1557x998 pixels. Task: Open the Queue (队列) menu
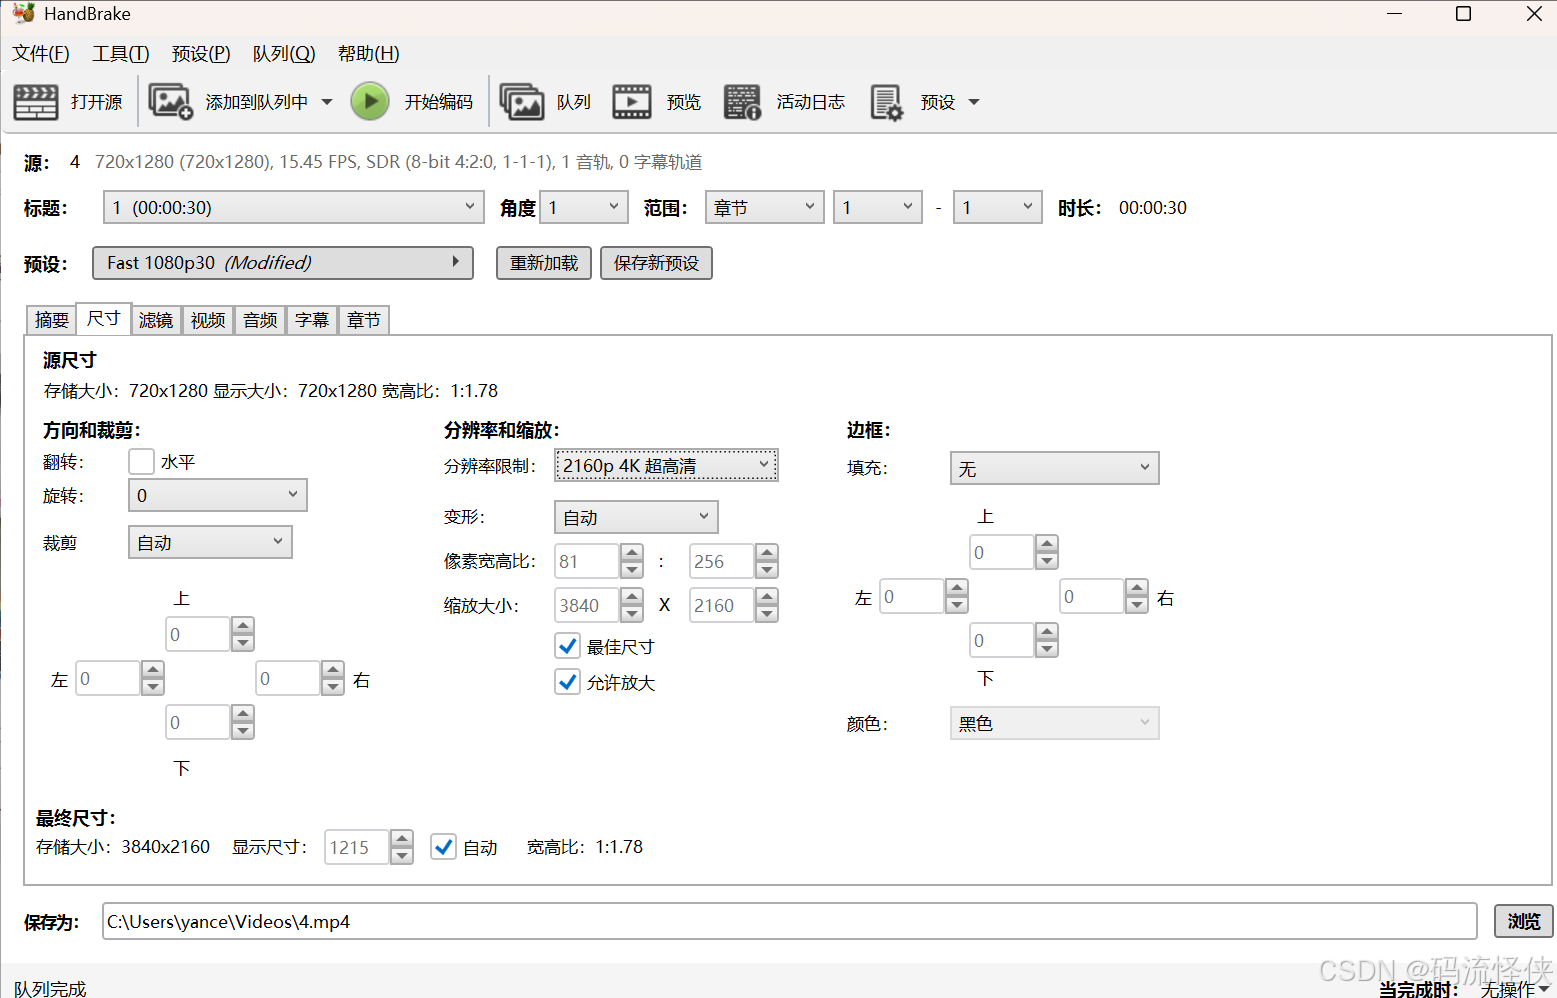[x=284, y=54]
